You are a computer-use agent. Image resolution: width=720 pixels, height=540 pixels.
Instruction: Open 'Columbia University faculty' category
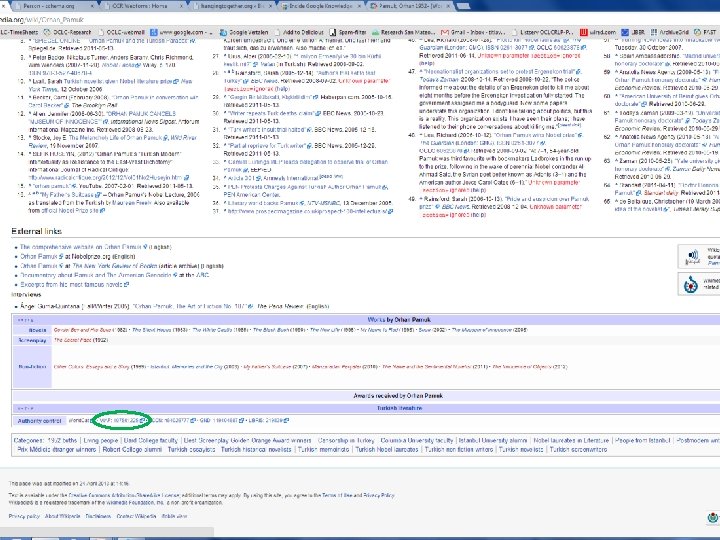pyautogui.click(x=416, y=440)
